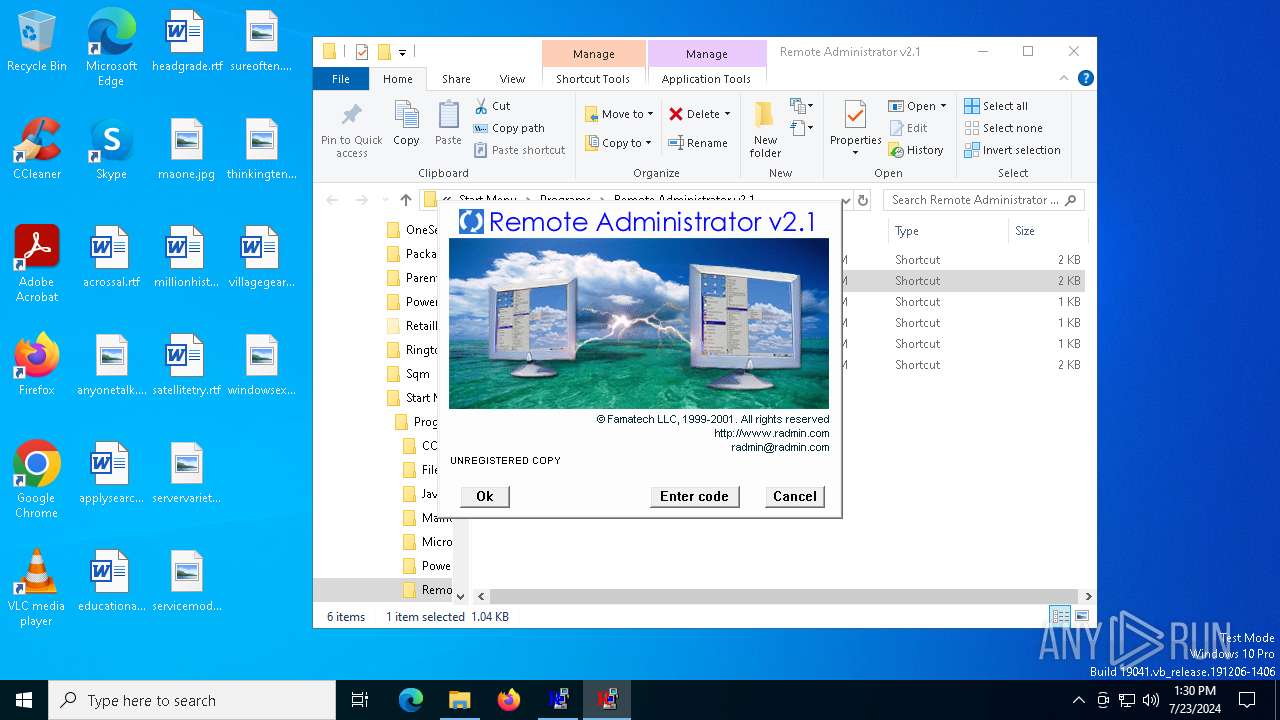Select acrossal.rtf desktop file
This screenshot has width=1280, height=720.
tap(111, 258)
